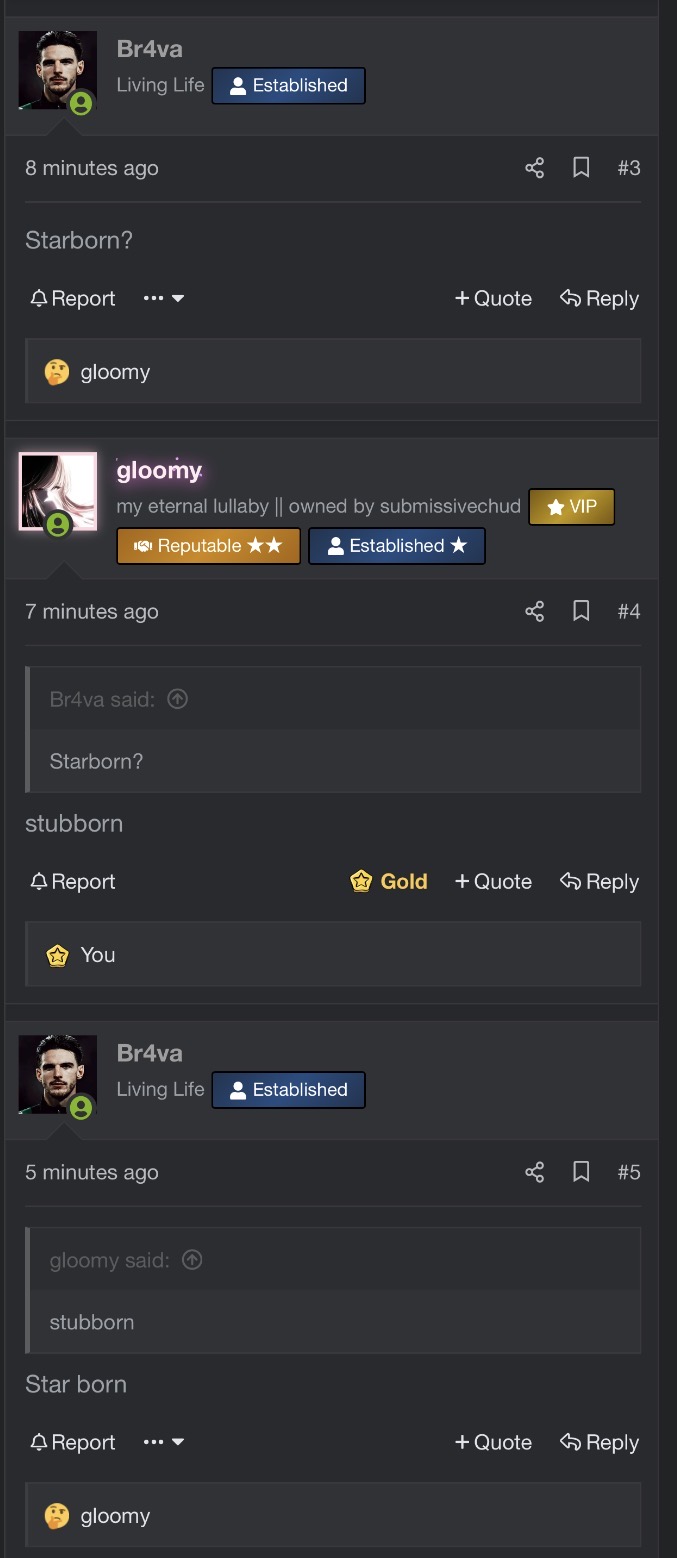This screenshot has height=1558, width=677.
Task: Reply to post #5
Action: [599, 1442]
